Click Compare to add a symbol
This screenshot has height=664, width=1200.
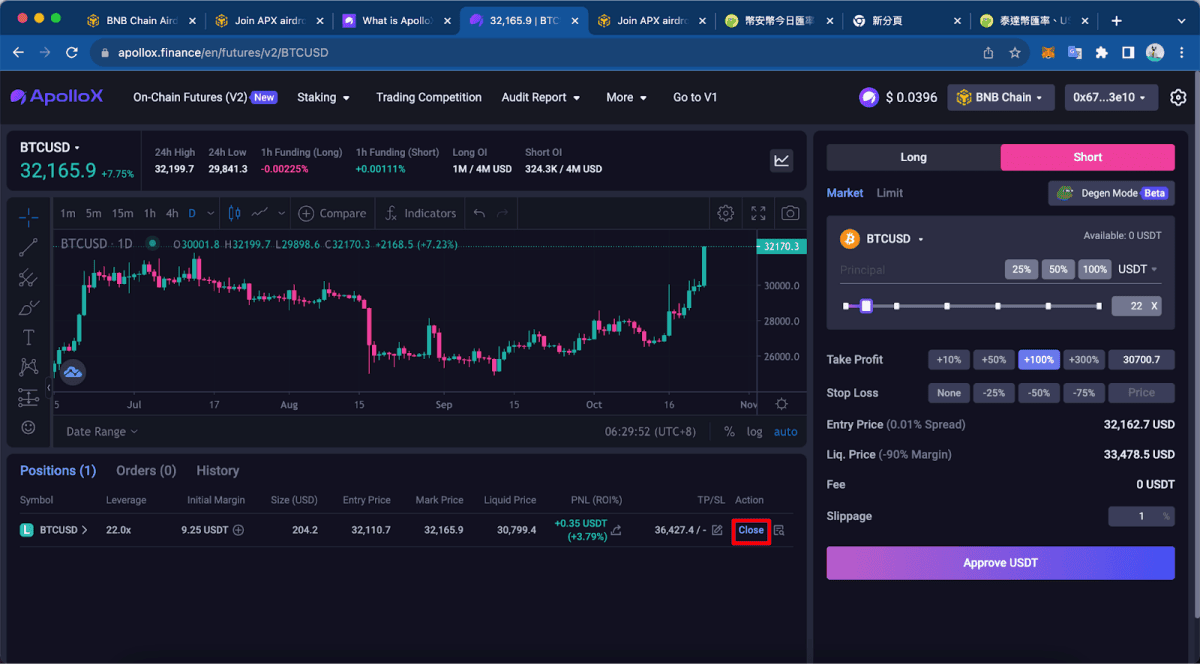pos(333,213)
